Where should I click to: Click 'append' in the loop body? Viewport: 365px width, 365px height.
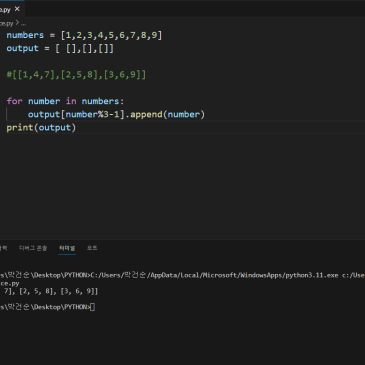click(146, 114)
